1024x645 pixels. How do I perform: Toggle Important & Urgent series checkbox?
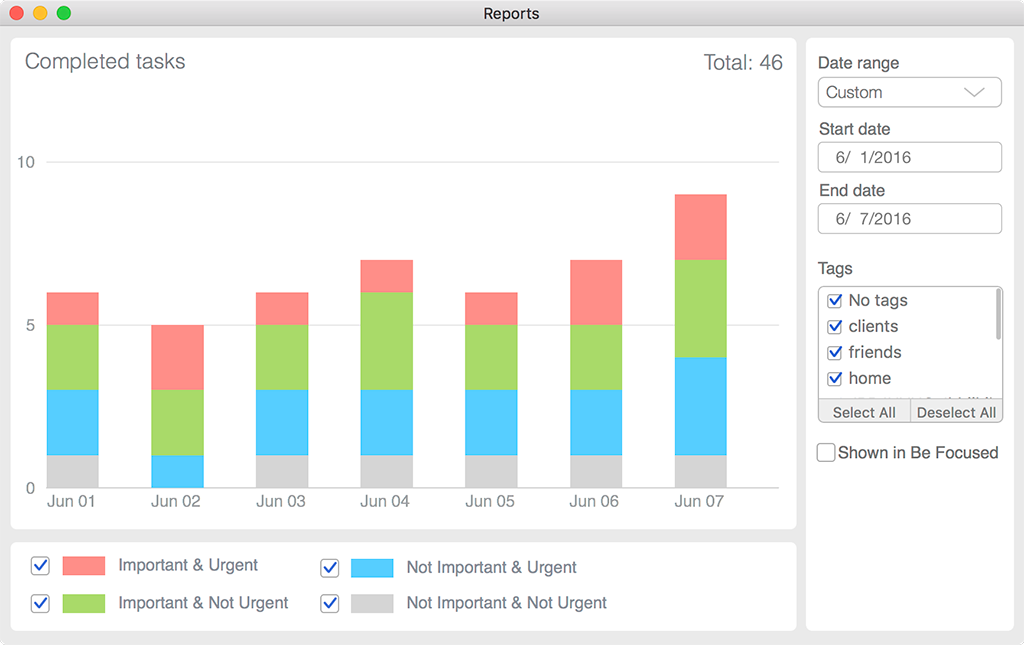click(40, 566)
